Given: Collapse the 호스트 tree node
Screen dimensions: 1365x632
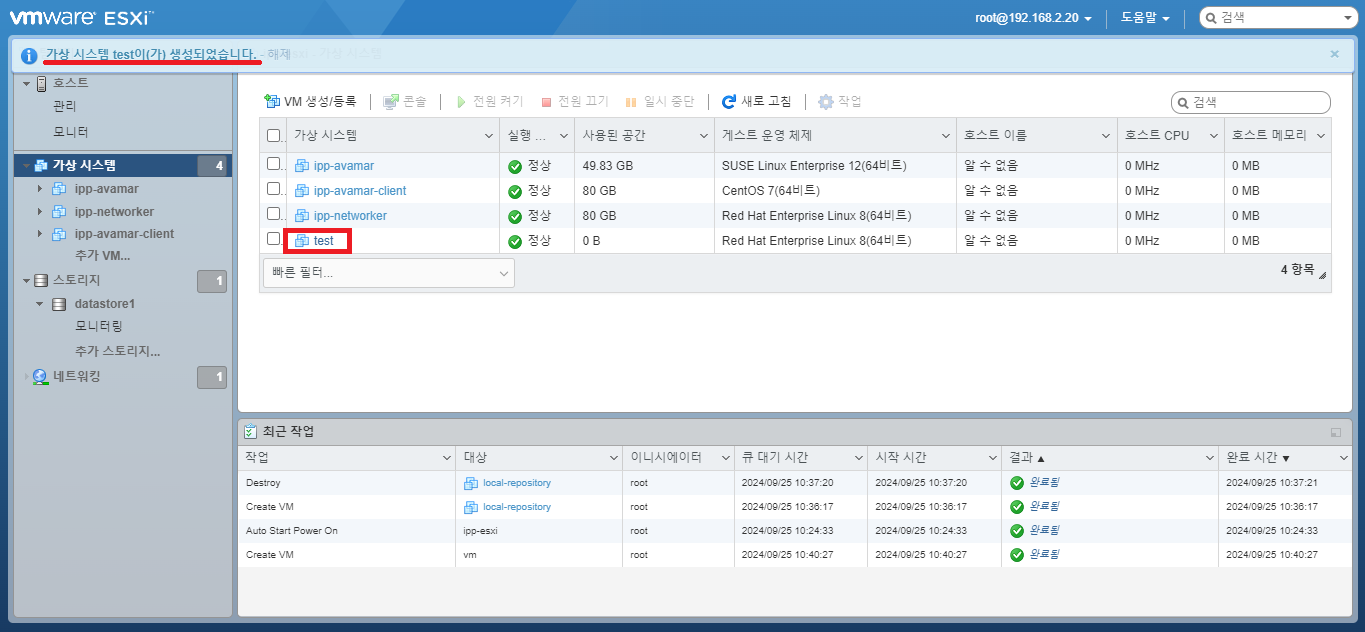Looking at the screenshot, I should (x=27, y=83).
